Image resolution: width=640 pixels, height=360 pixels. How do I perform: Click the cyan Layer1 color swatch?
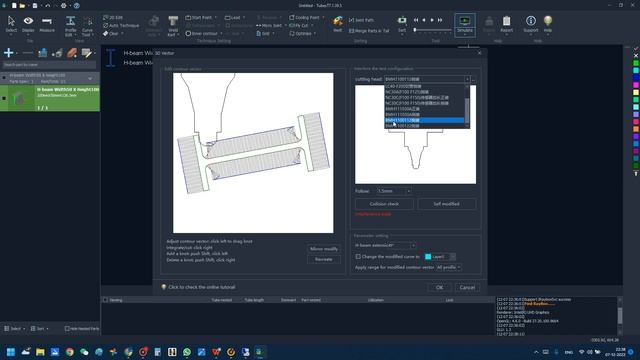click(428, 257)
